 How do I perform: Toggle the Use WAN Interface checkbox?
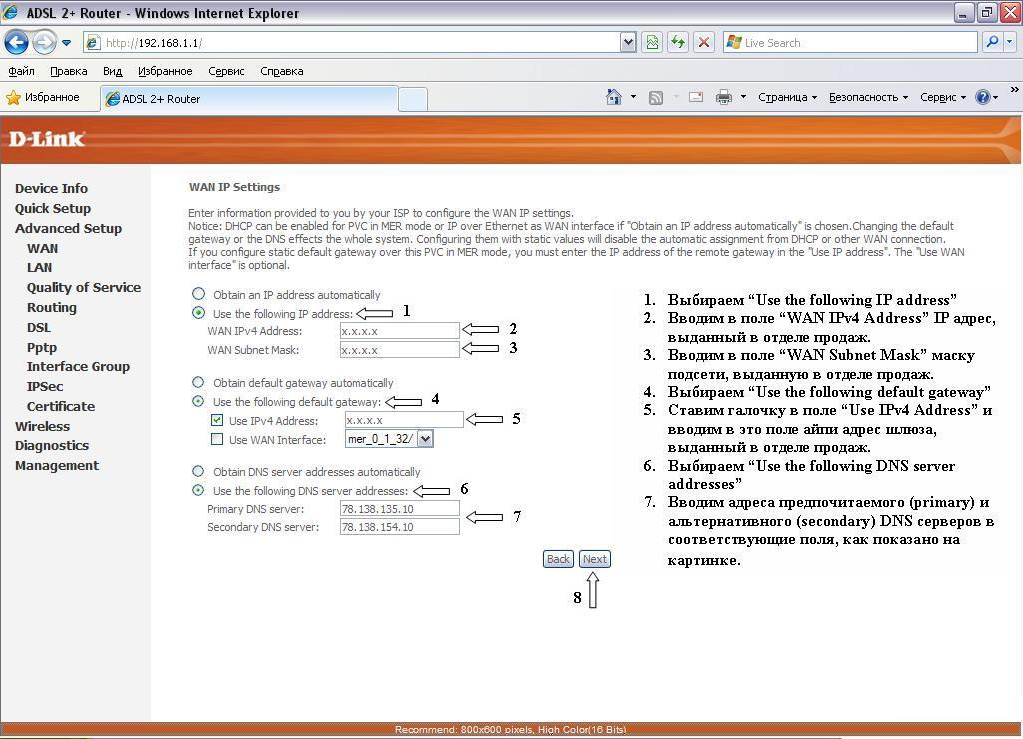pyautogui.click(x=217, y=439)
